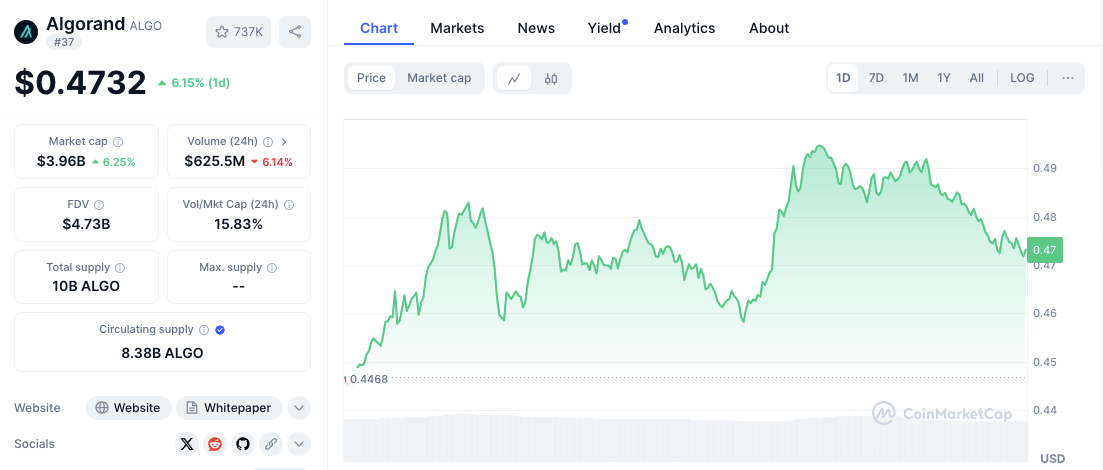This screenshot has height=470, width=1103.
Task: Enable LOG scale on chart
Action: (x=1022, y=78)
